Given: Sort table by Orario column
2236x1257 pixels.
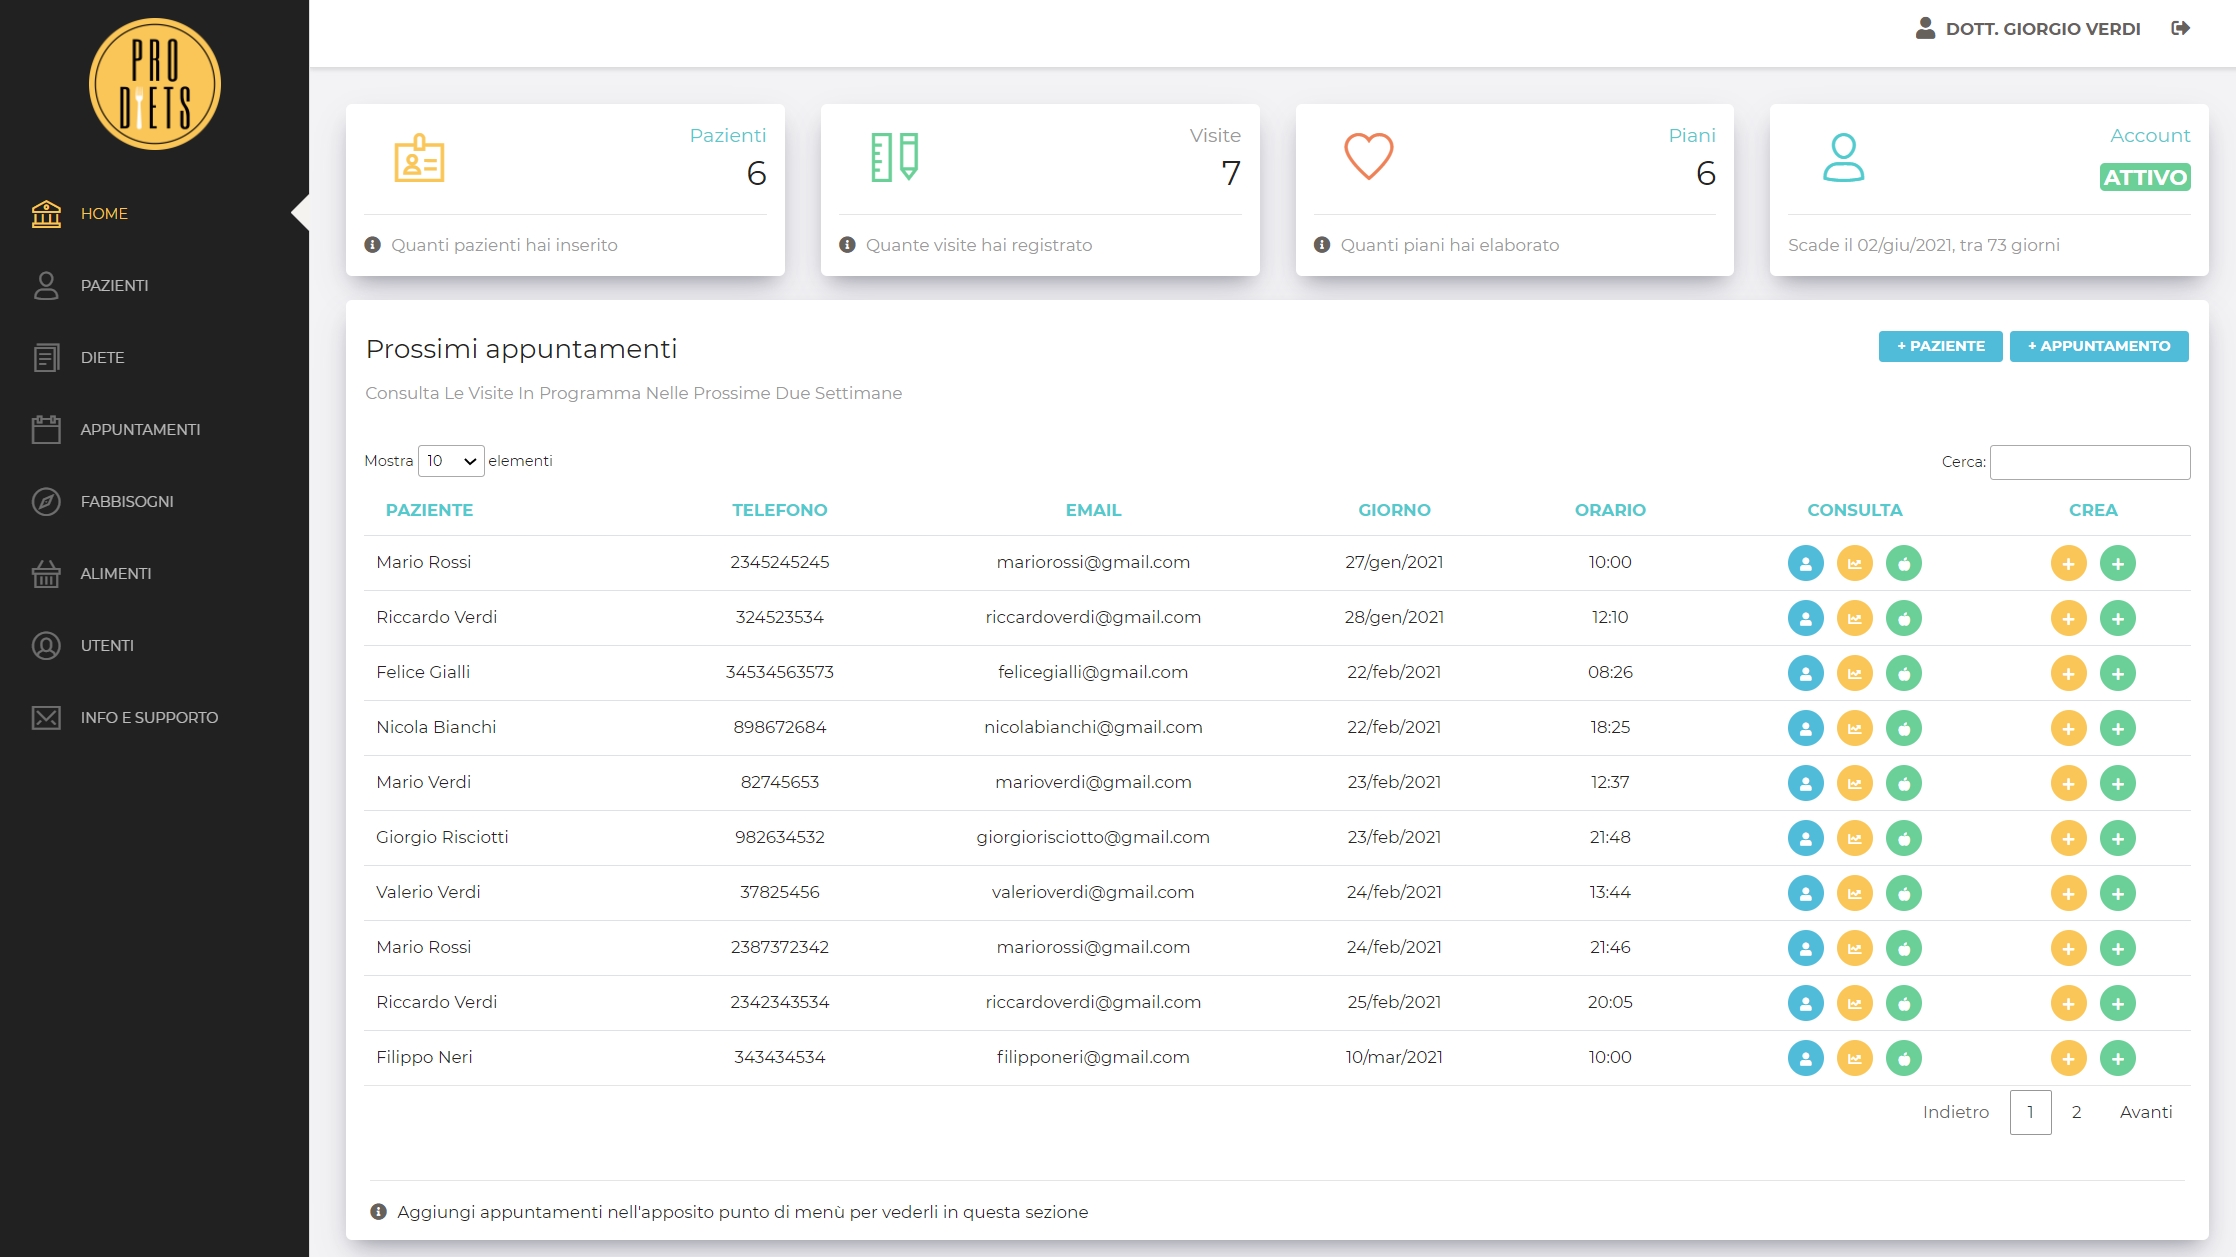Looking at the screenshot, I should click(x=1610, y=510).
